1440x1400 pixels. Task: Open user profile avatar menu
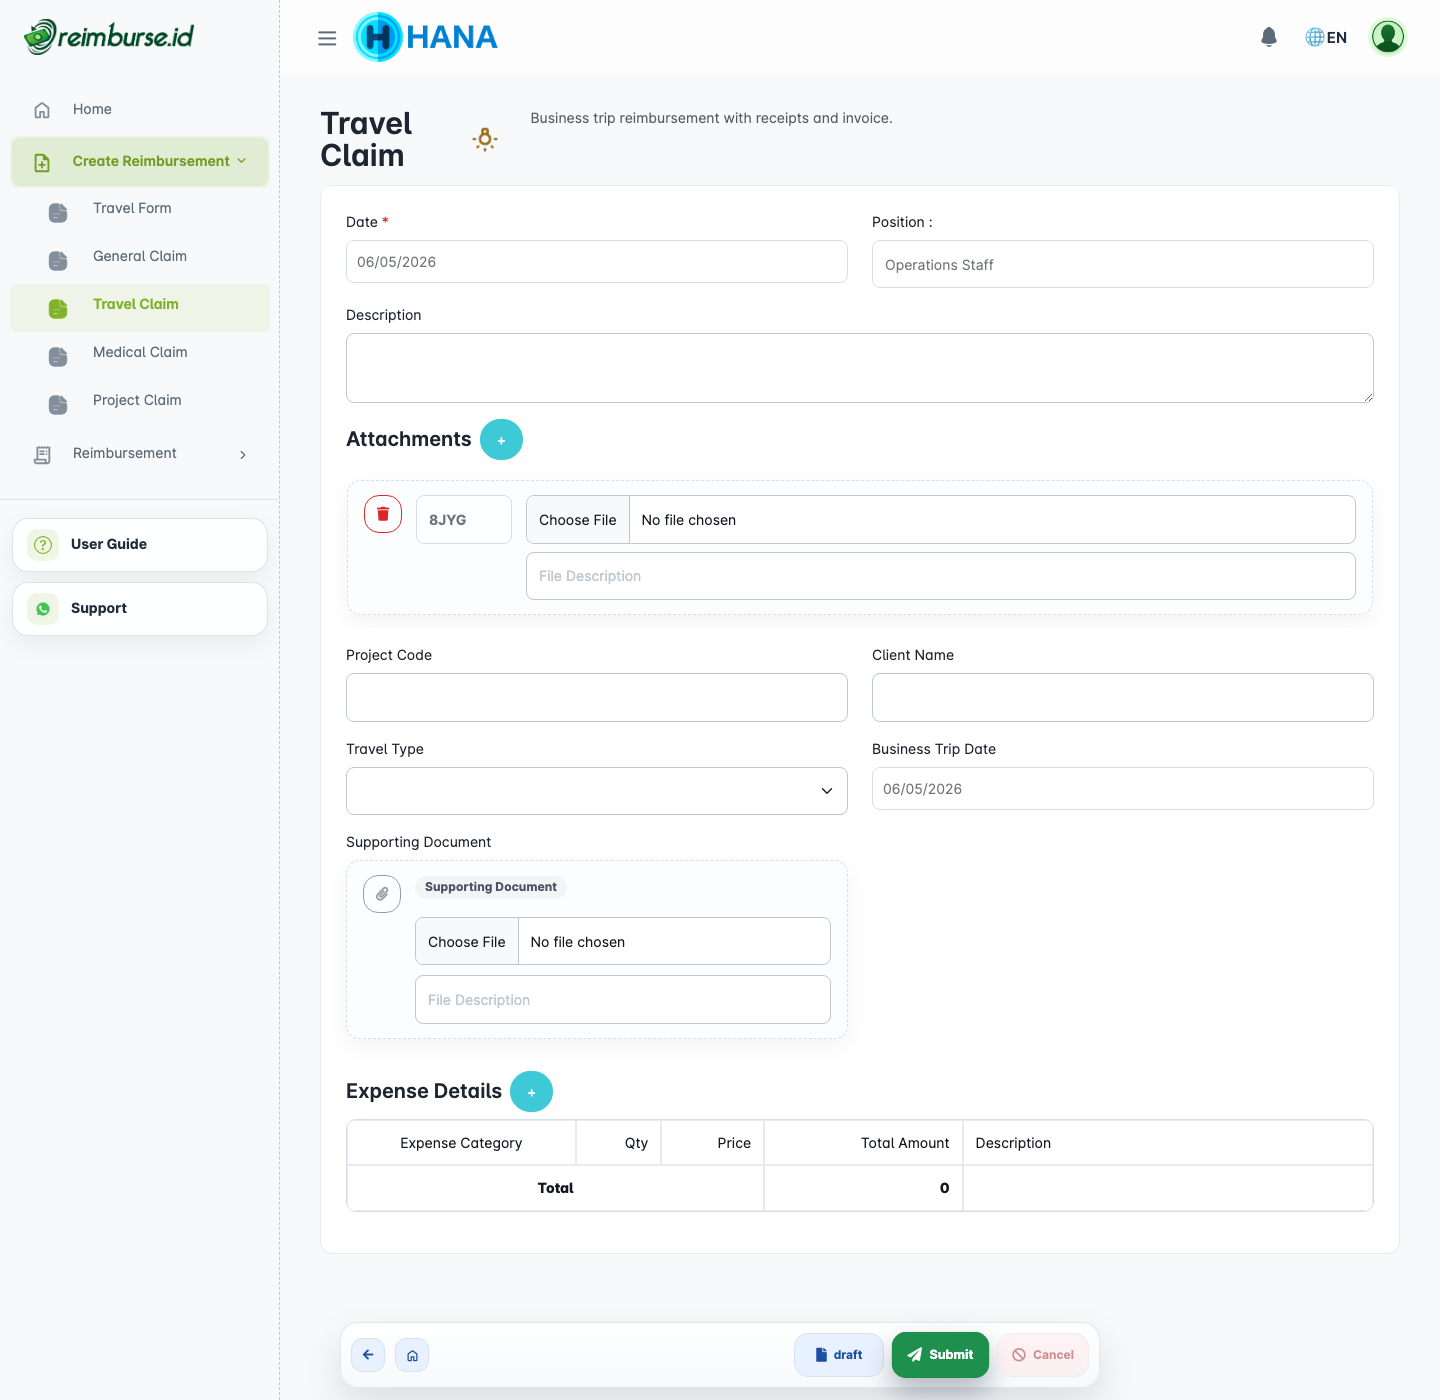[x=1388, y=37]
